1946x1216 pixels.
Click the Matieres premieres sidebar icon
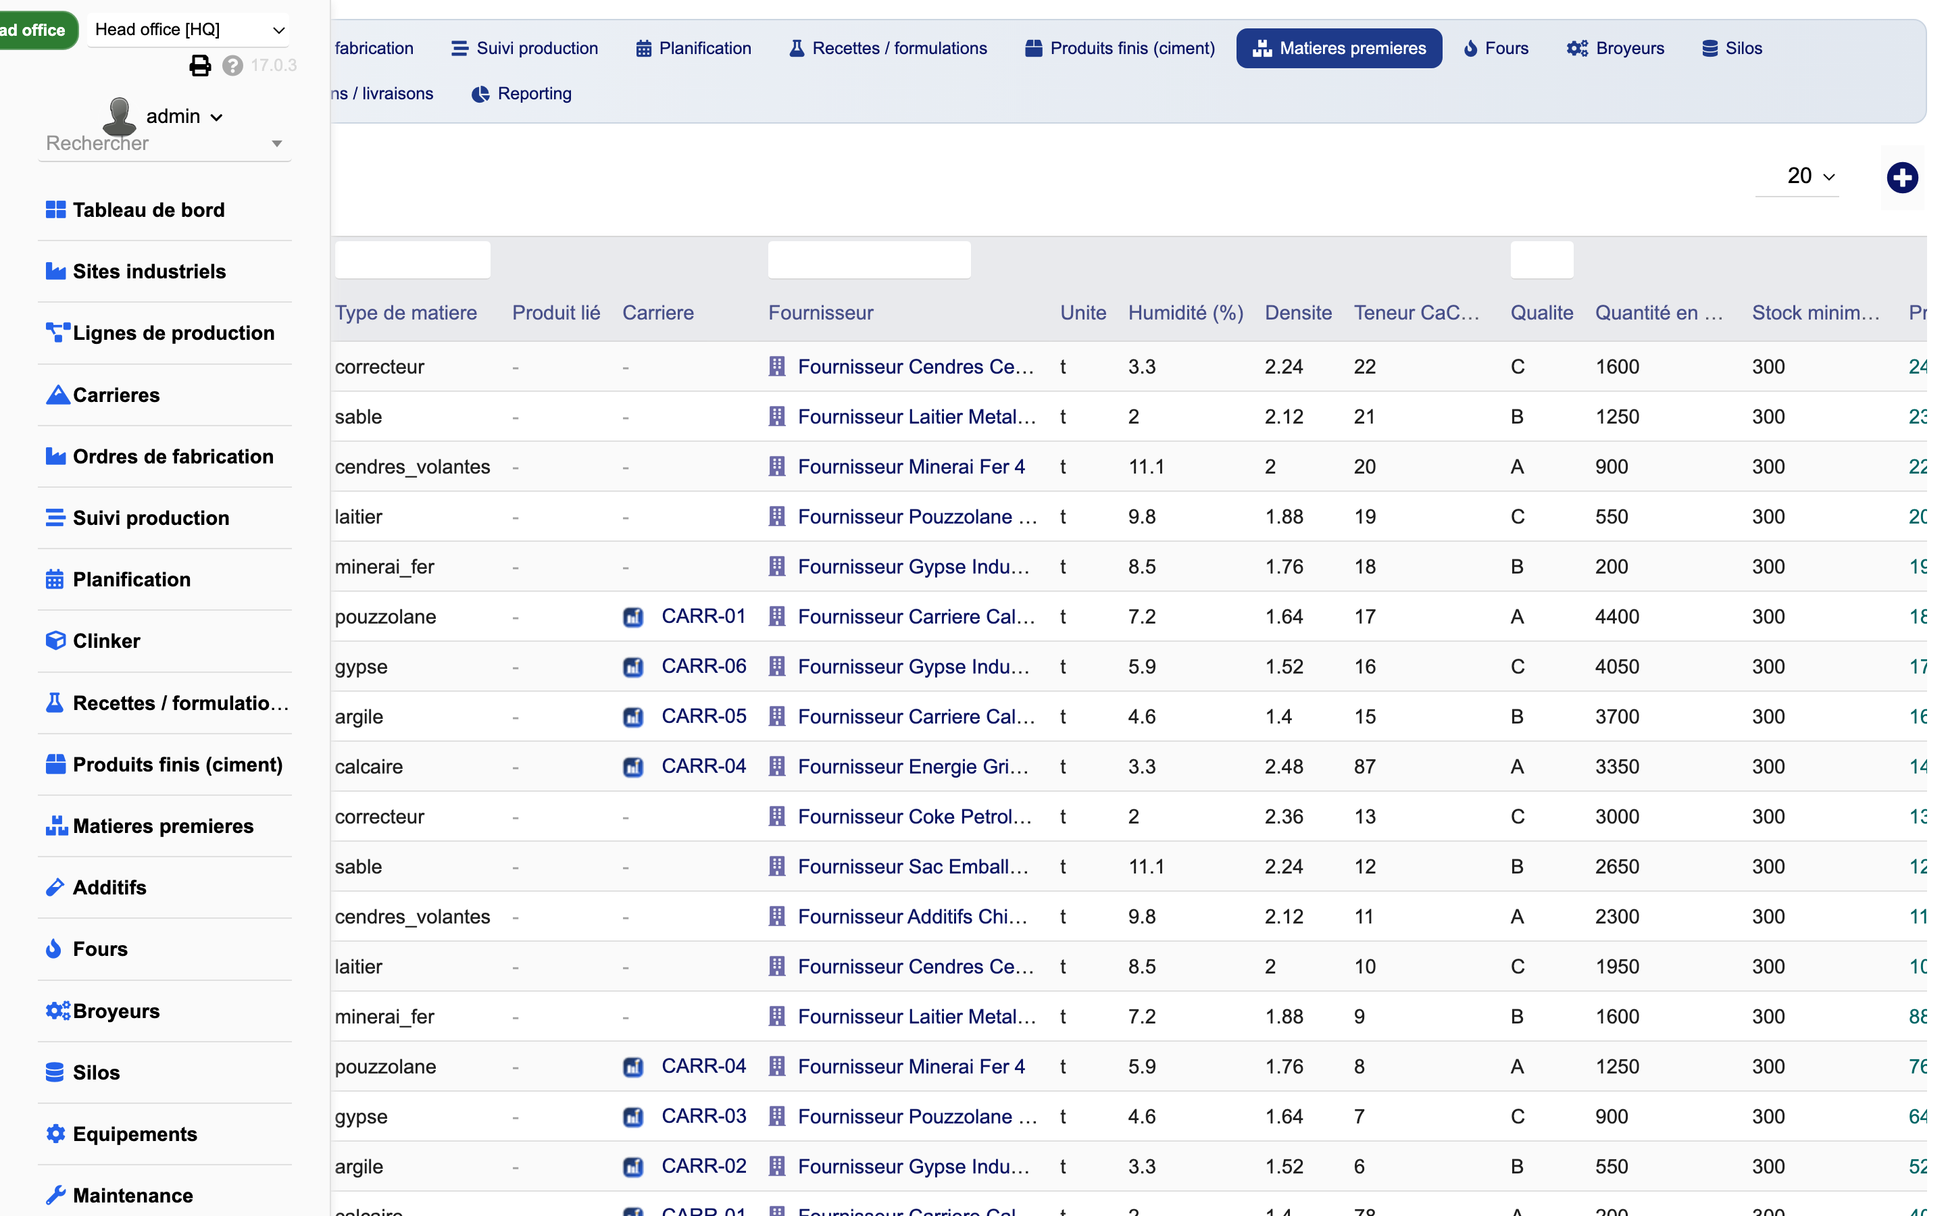pos(57,826)
